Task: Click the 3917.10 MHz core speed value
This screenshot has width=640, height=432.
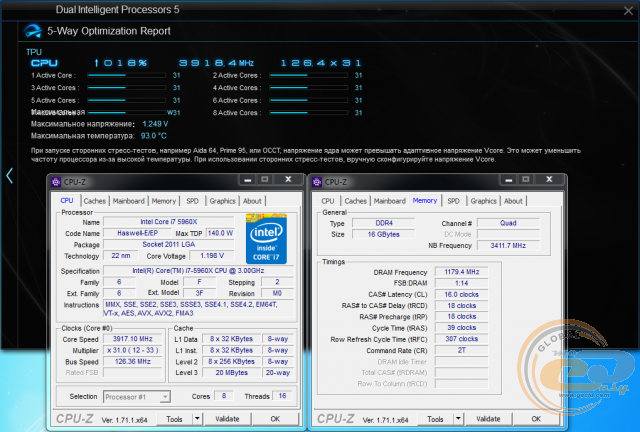Action: (x=133, y=339)
